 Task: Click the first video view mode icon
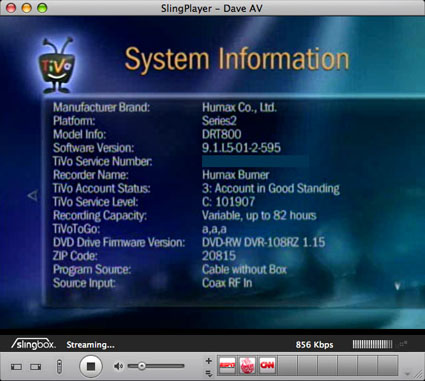pyautogui.click(x=16, y=367)
